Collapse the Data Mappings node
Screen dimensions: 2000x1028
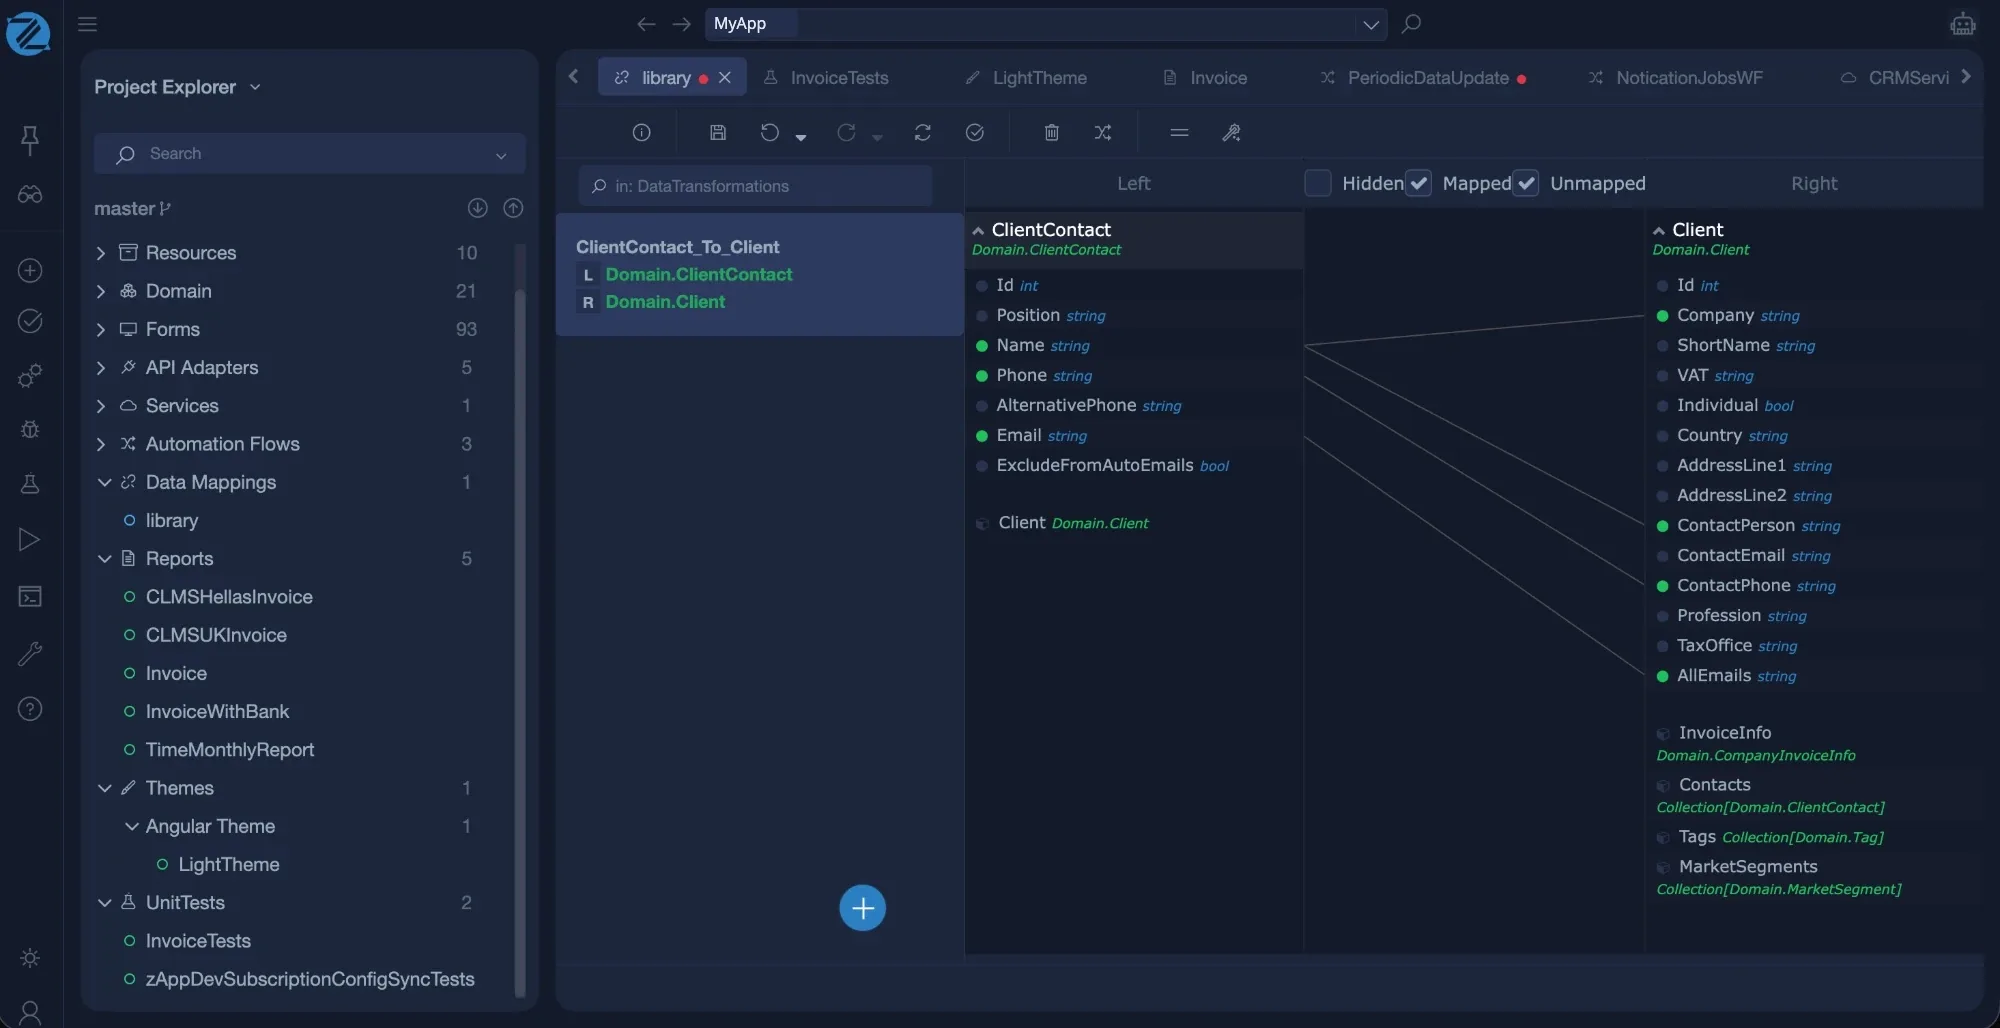(104, 482)
